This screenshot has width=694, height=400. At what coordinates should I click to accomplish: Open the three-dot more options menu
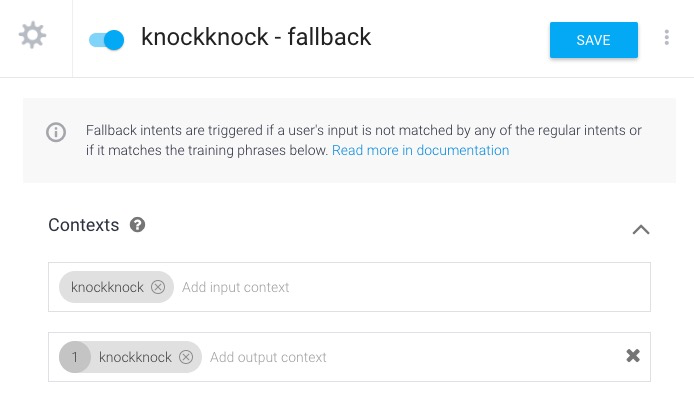click(667, 38)
